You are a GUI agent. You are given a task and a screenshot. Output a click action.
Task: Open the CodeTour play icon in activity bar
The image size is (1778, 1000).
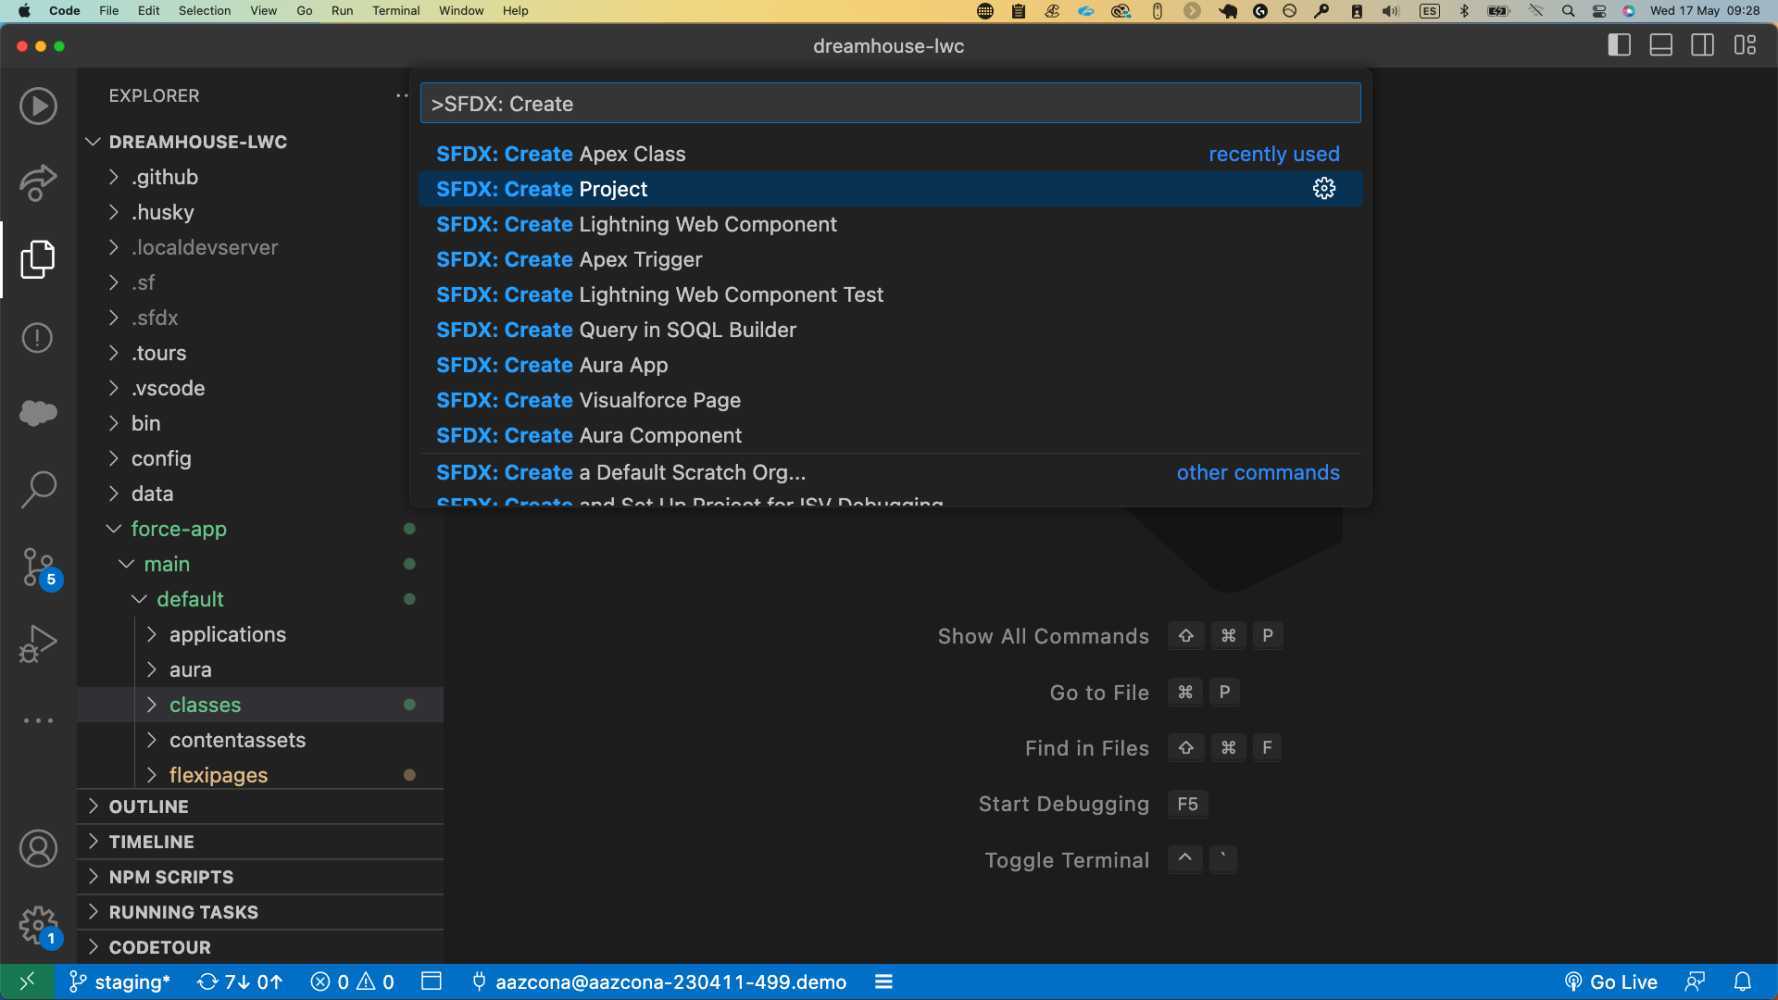tap(38, 106)
